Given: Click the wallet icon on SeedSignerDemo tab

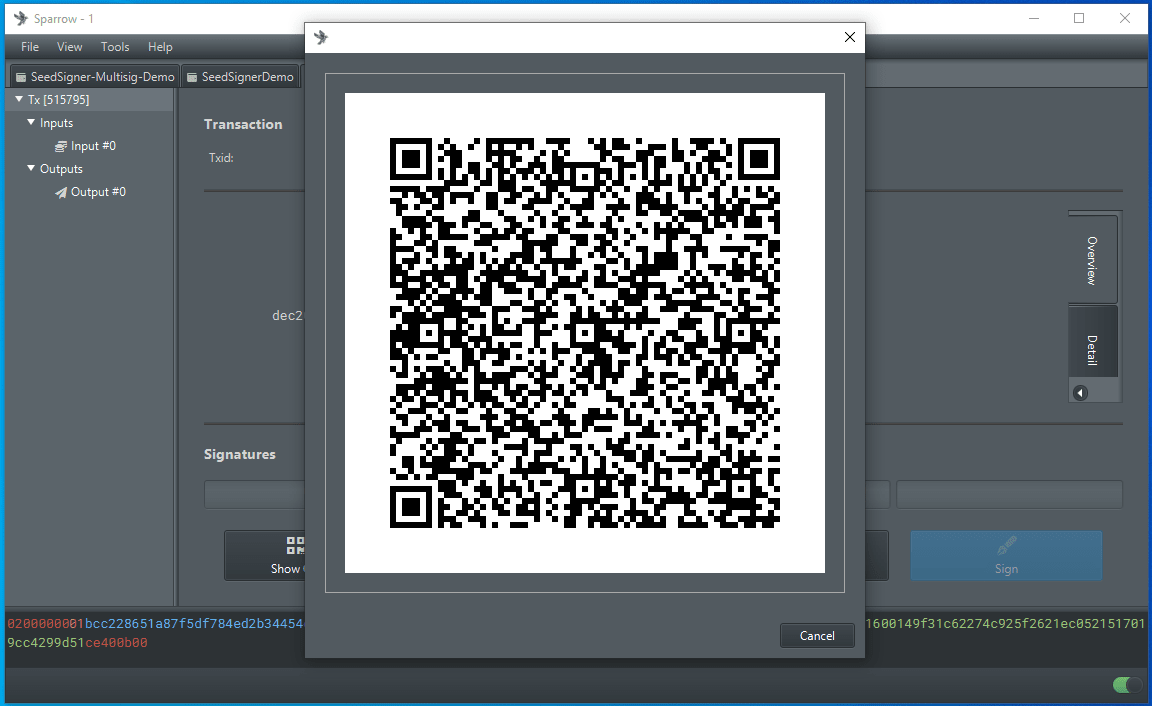Looking at the screenshot, I should [x=192, y=77].
